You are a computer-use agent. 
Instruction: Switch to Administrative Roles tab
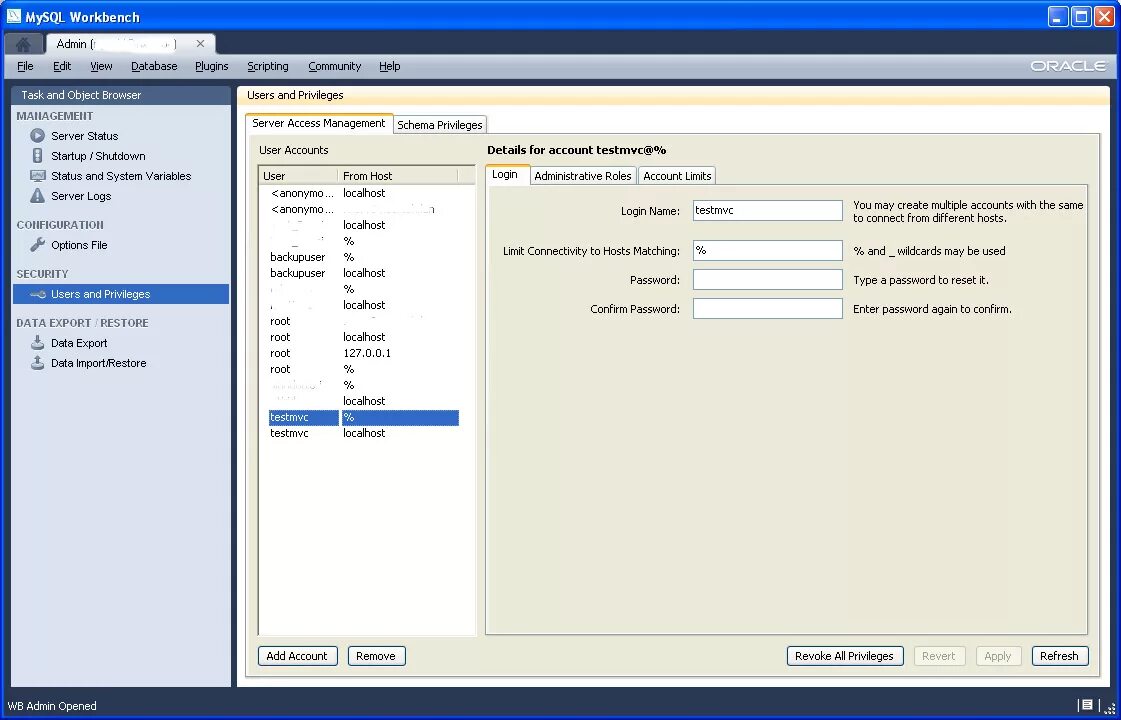(x=583, y=176)
